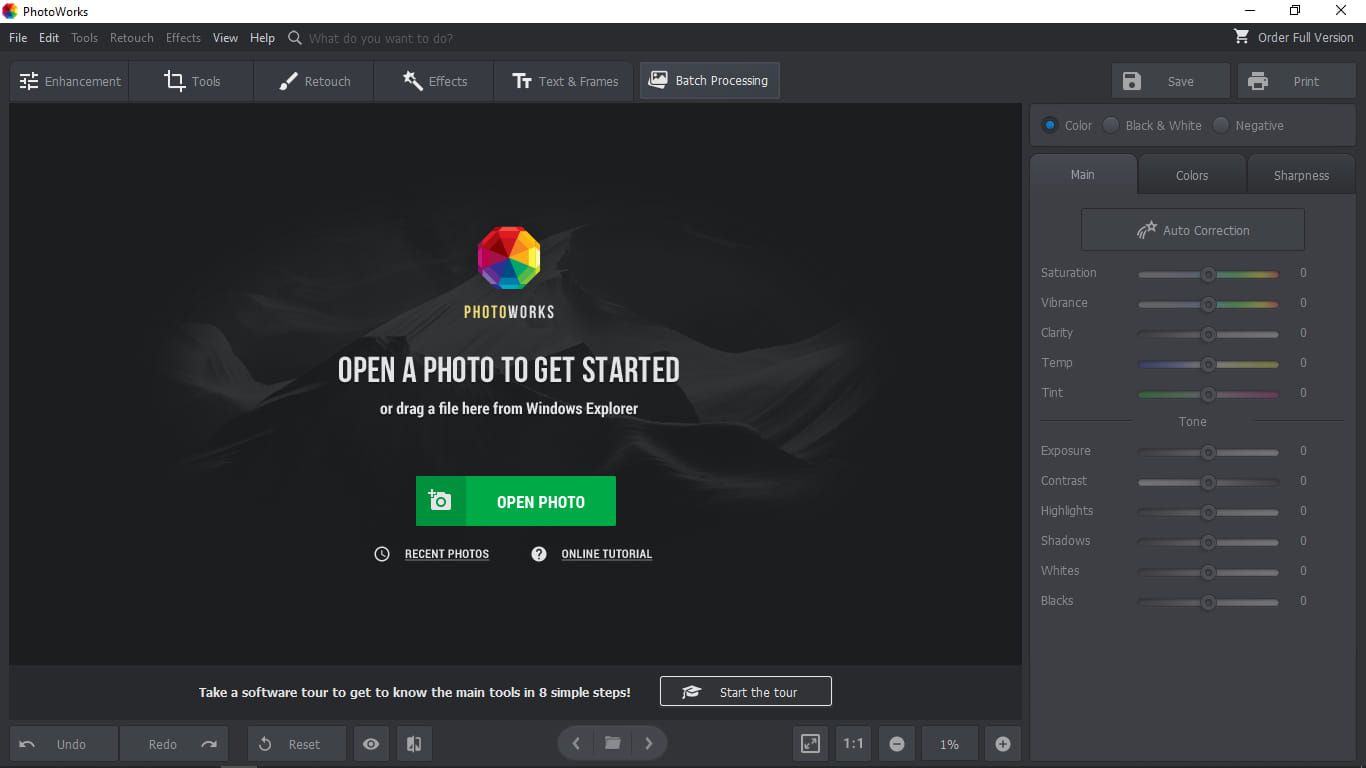This screenshot has height=768, width=1366.
Task: Open the Help menu
Action: [x=262, y=38]
